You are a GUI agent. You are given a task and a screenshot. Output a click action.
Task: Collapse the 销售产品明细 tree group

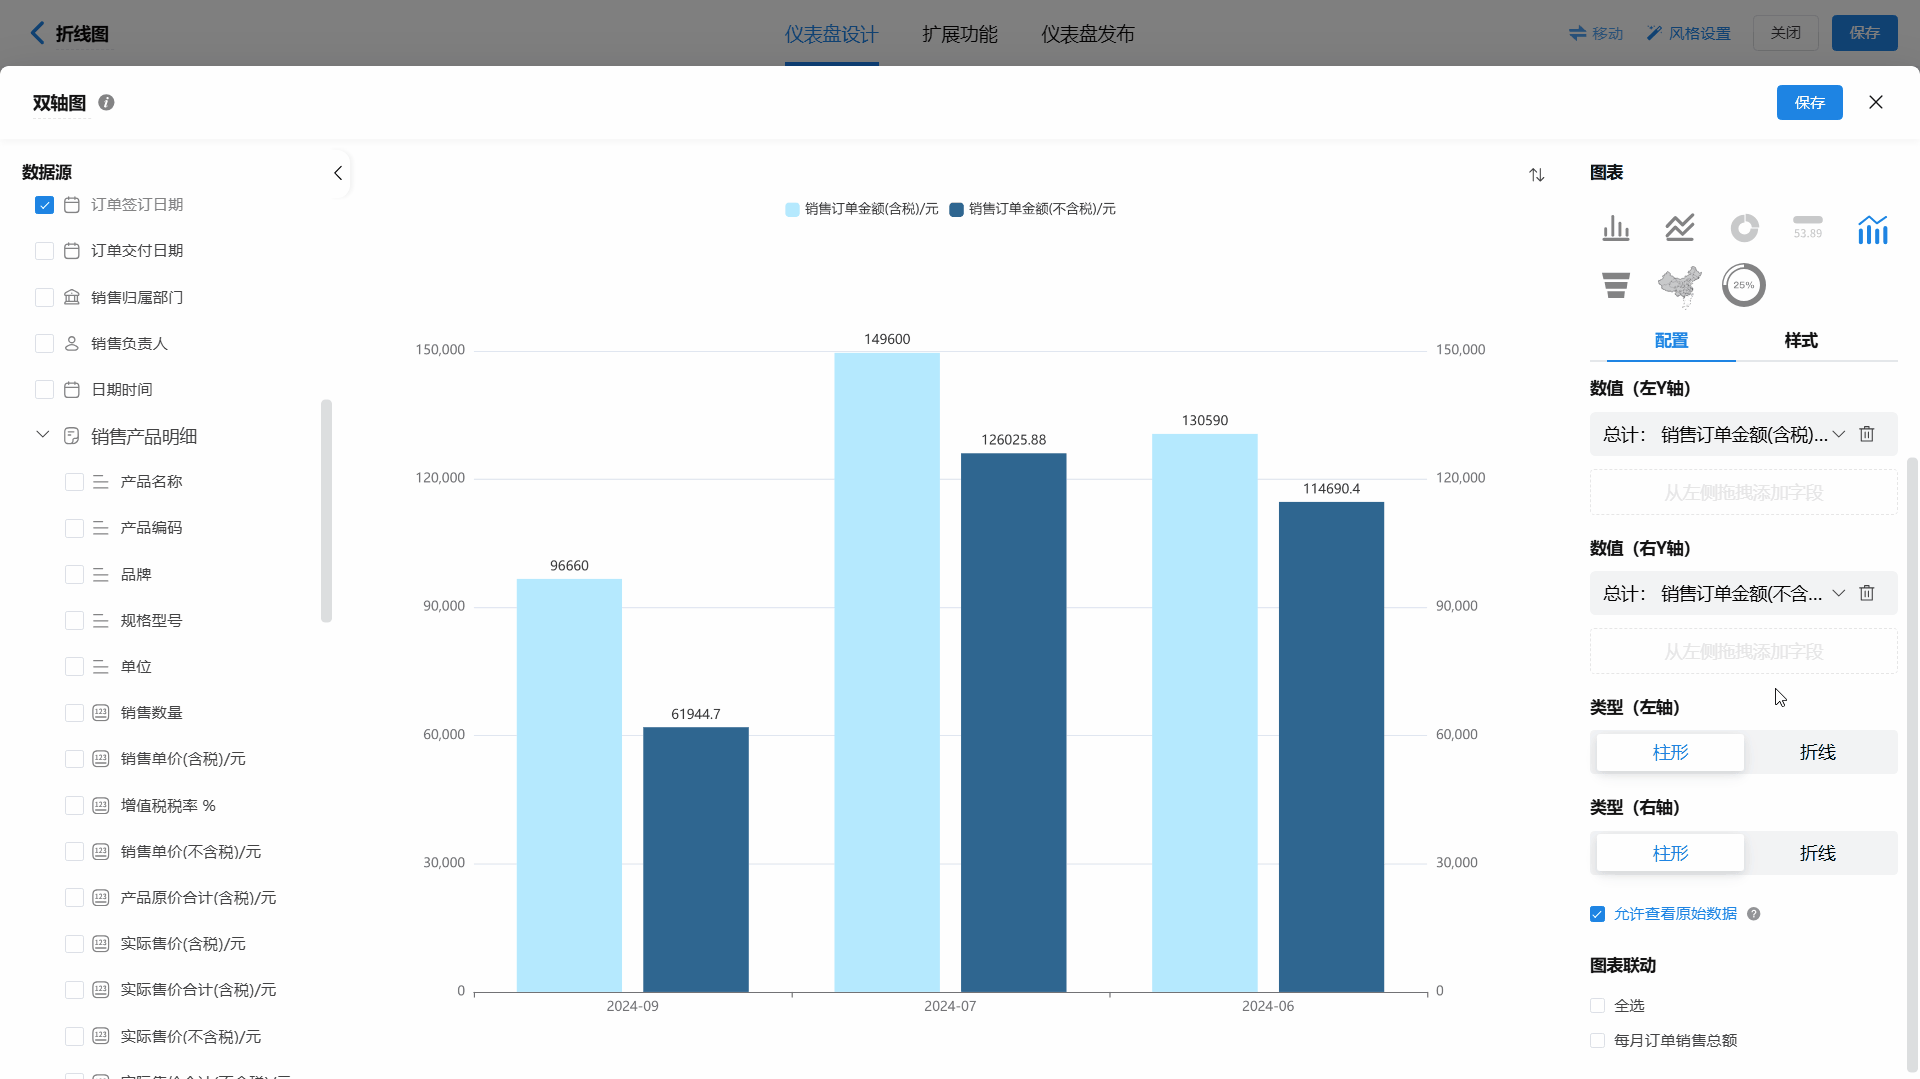tap(43, 435)
